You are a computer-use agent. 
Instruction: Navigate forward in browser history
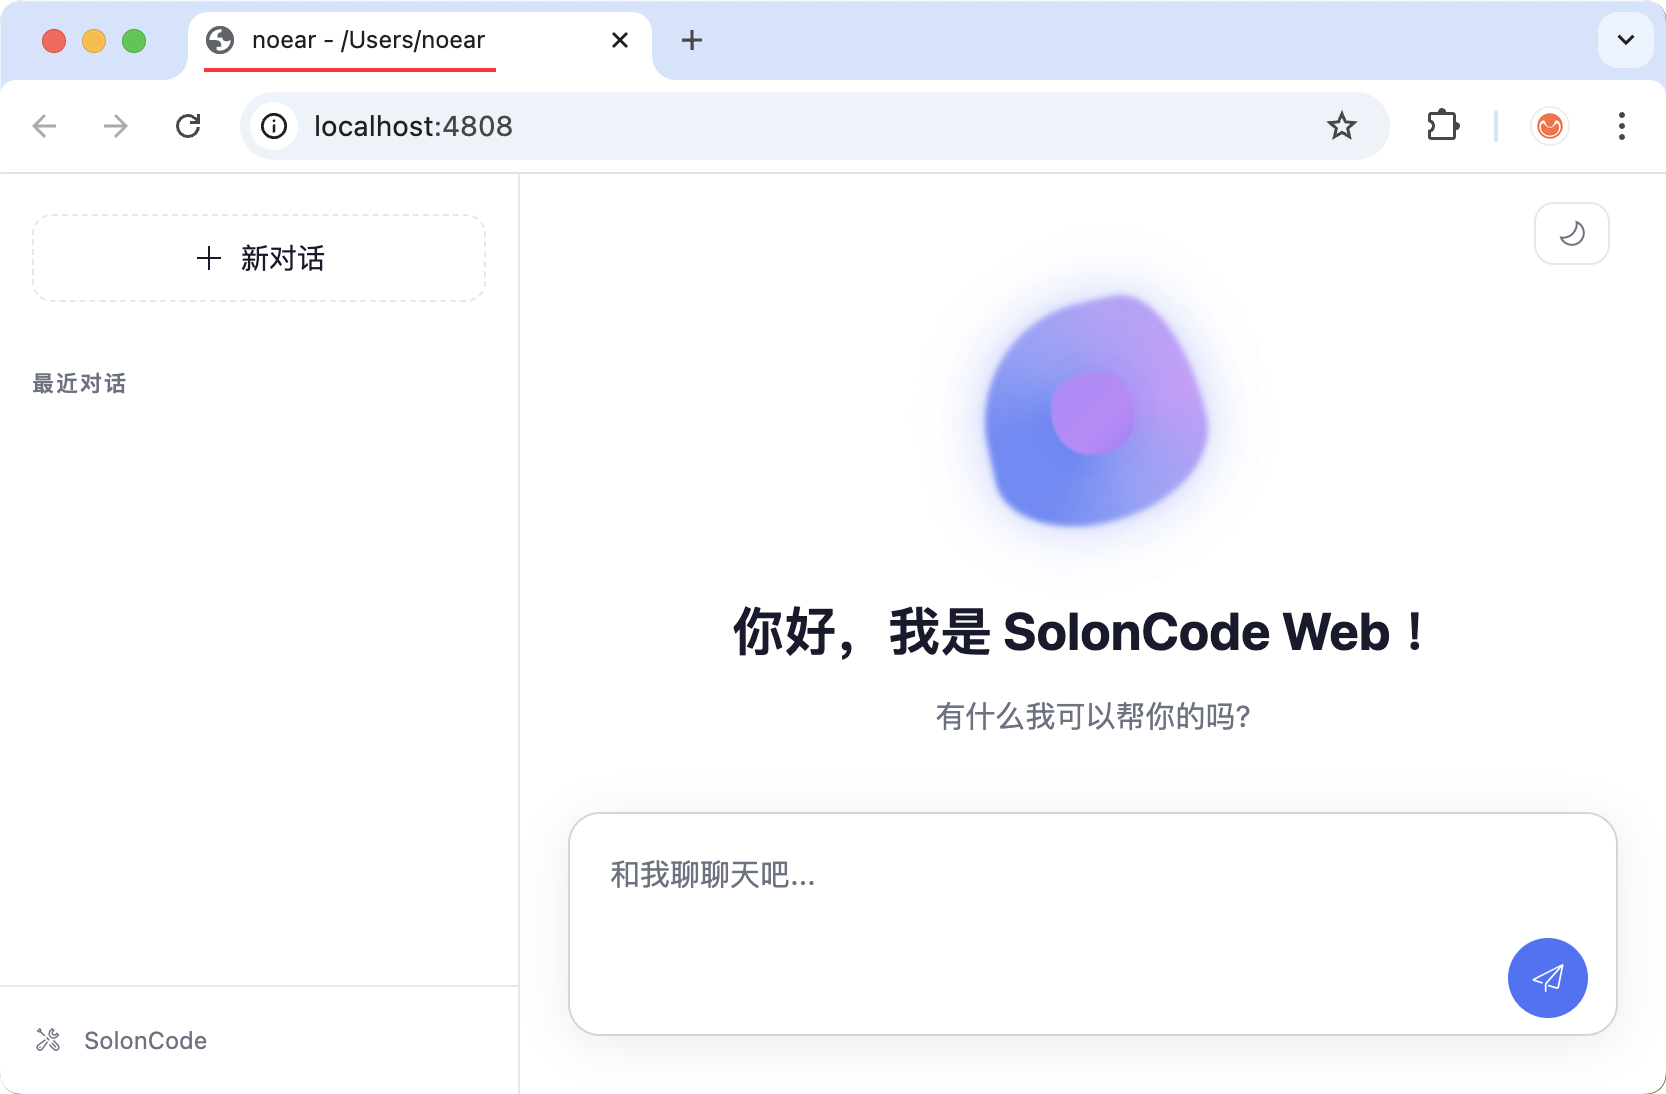116,126
